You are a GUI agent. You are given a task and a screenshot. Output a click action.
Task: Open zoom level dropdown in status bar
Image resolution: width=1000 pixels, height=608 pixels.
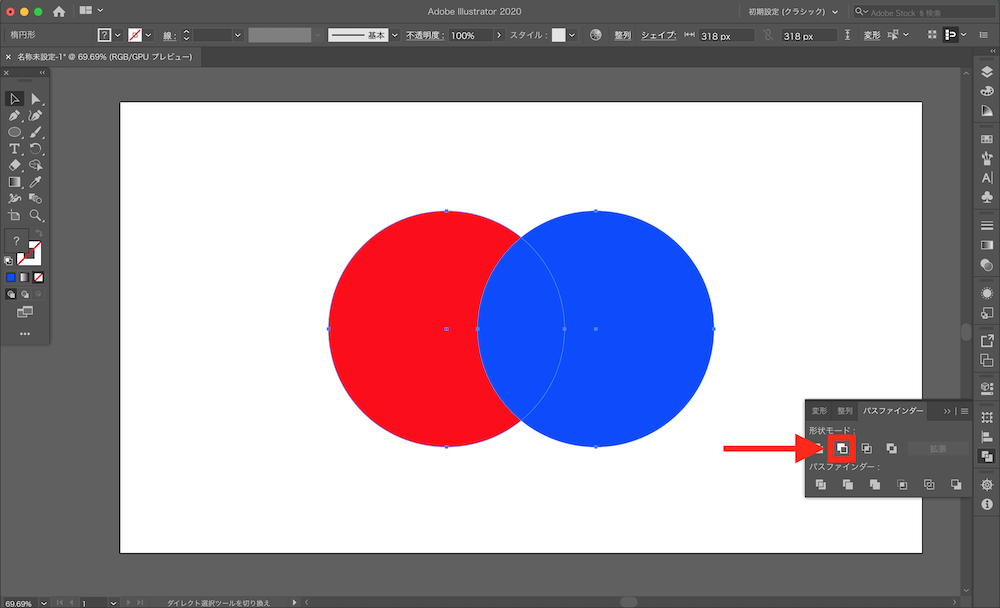coord(43,603)
